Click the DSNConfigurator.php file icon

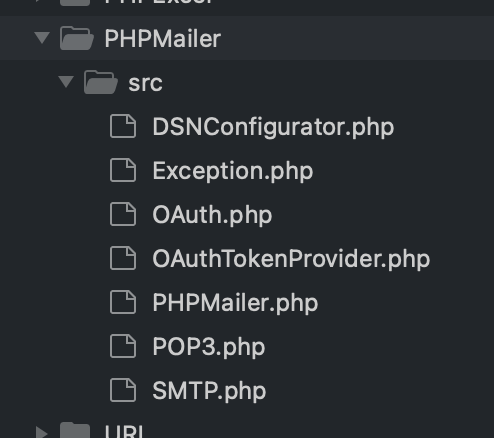click(x=123, y=126)
